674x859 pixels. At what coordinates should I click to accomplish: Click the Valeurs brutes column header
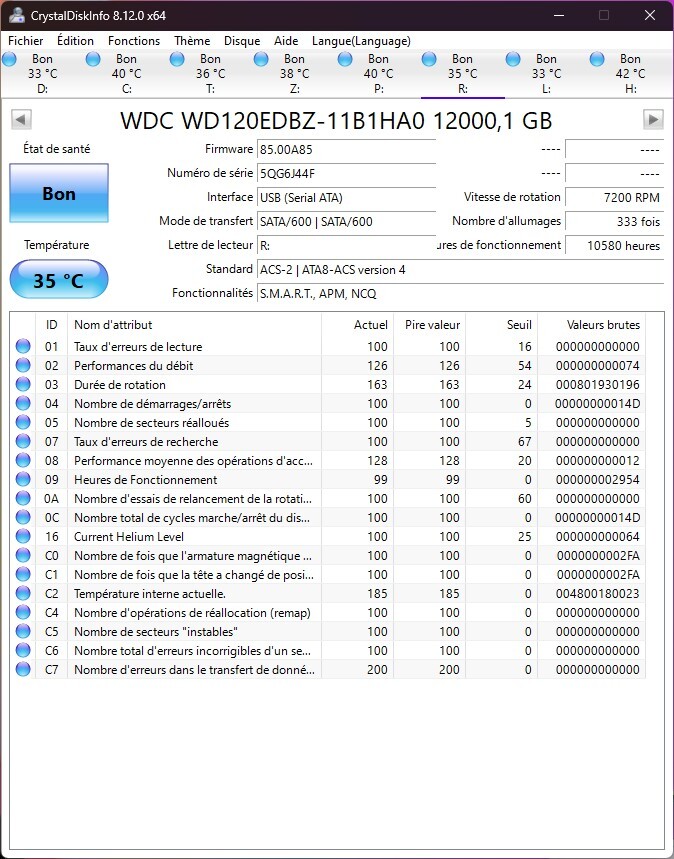(591, 325)
